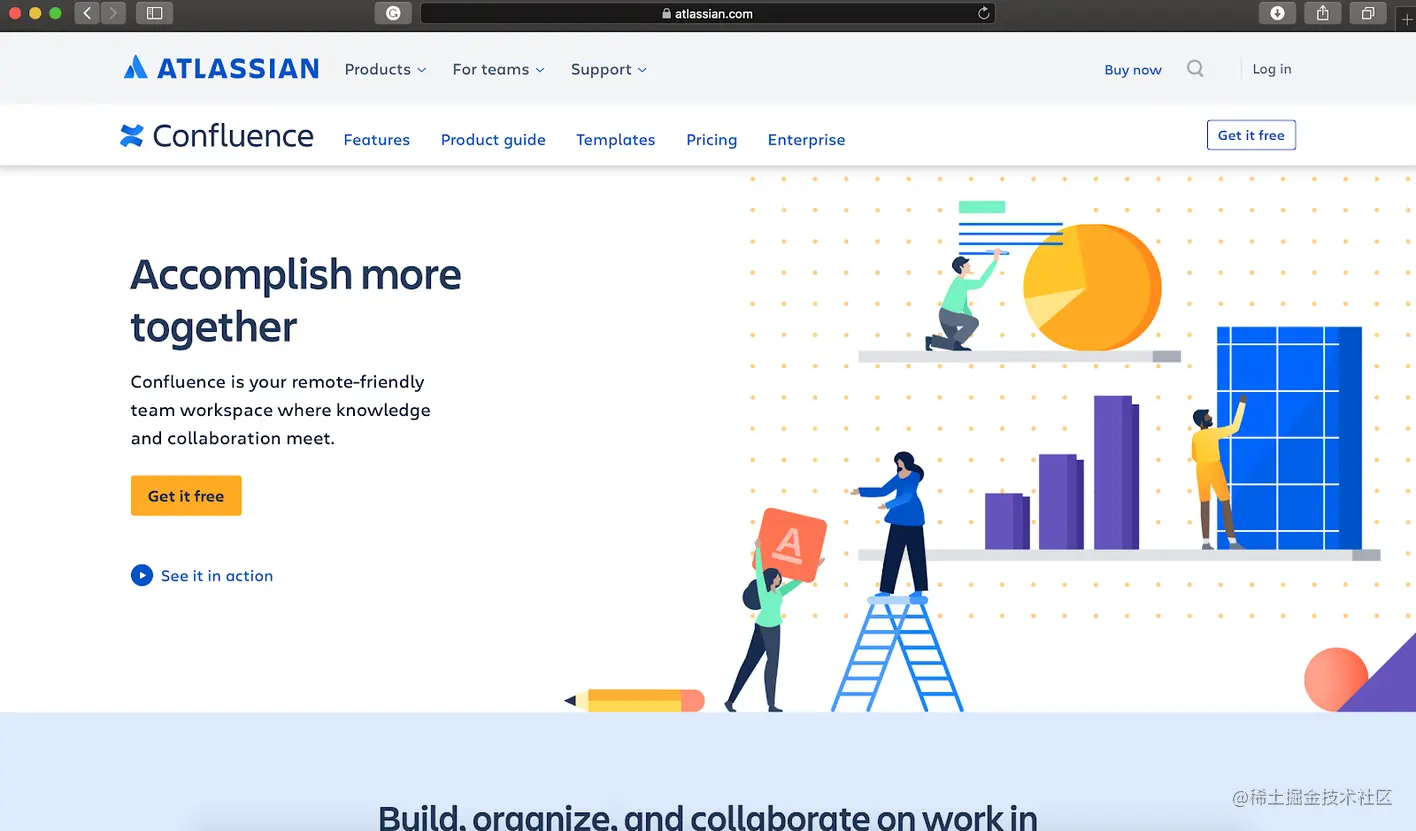Click the Atlassian logo

(221, 68)
